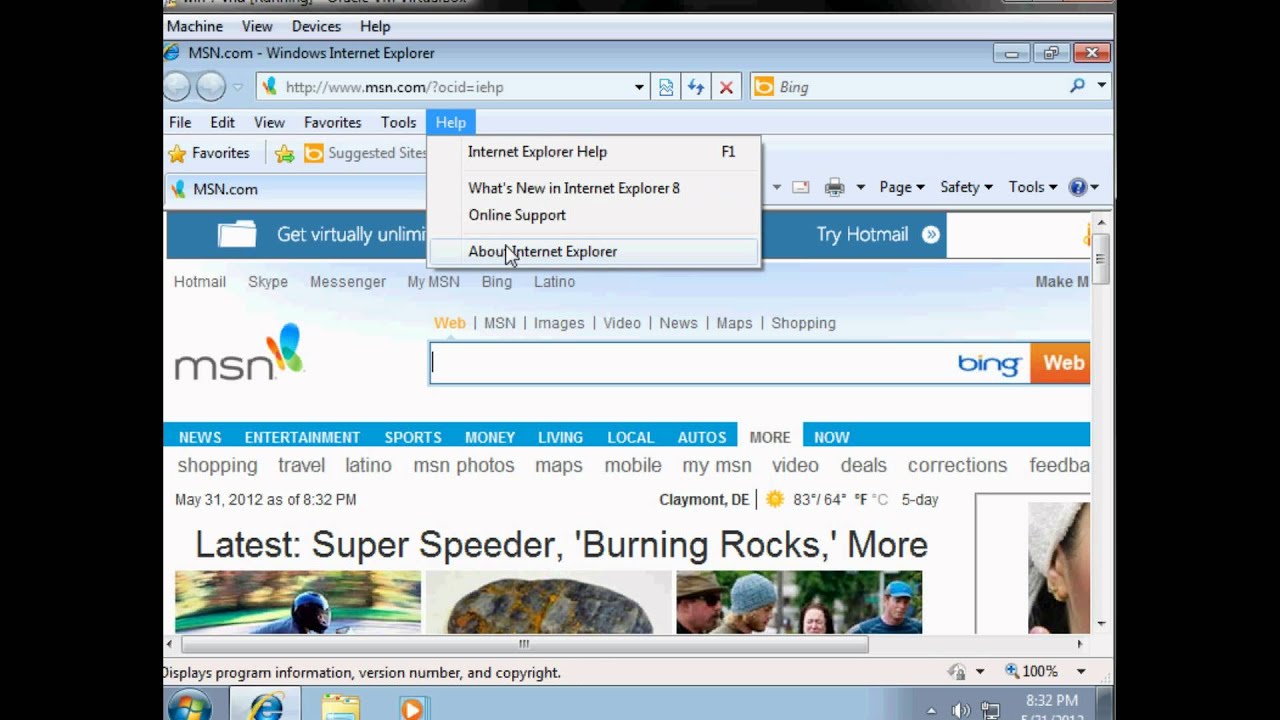Screen dimensions: 1280x720
Task: Open the Latino header link
Action: coord(554,282)
